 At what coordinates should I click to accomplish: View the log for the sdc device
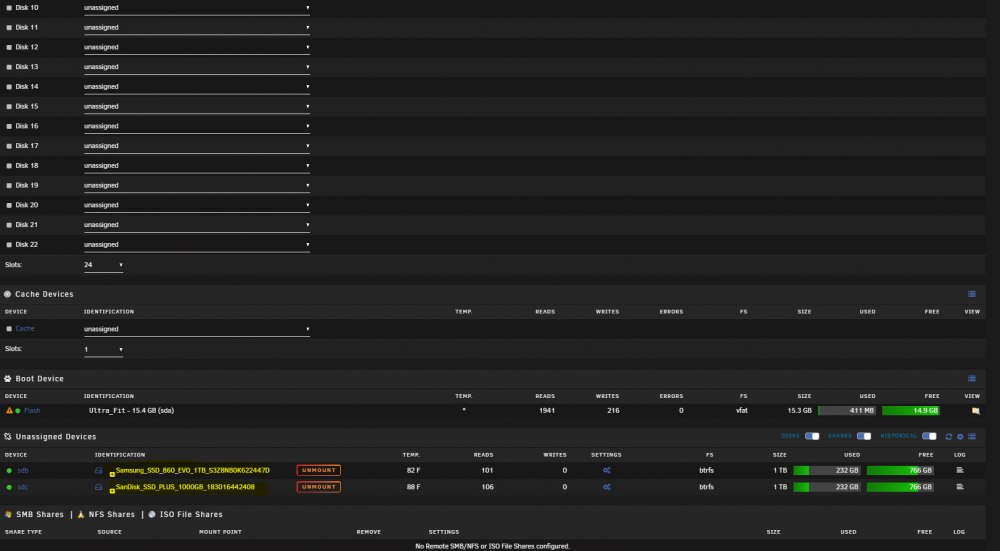coord(960,487)
